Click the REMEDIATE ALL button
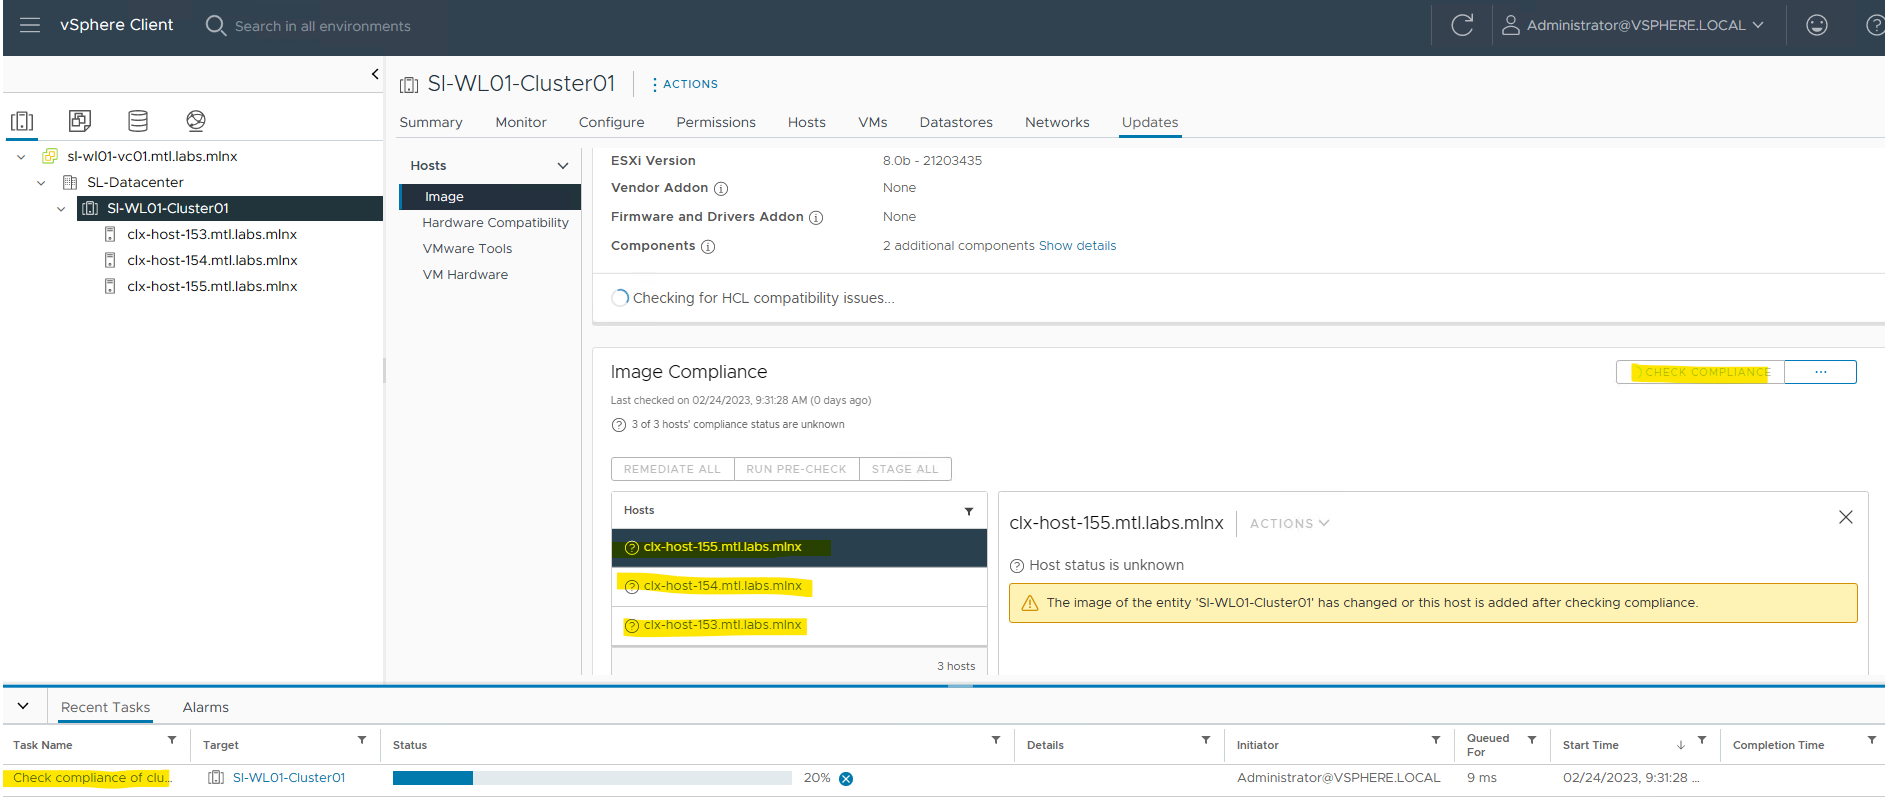This screenshot has height=797, width=1885. pyautogui.click(x=672, y=469)
